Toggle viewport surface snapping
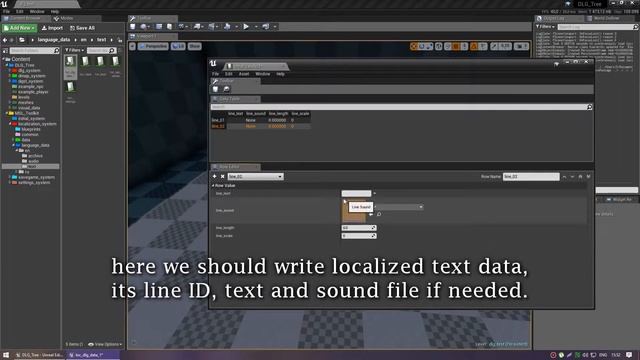Screen dimensions: 640x360 point(447,47)
